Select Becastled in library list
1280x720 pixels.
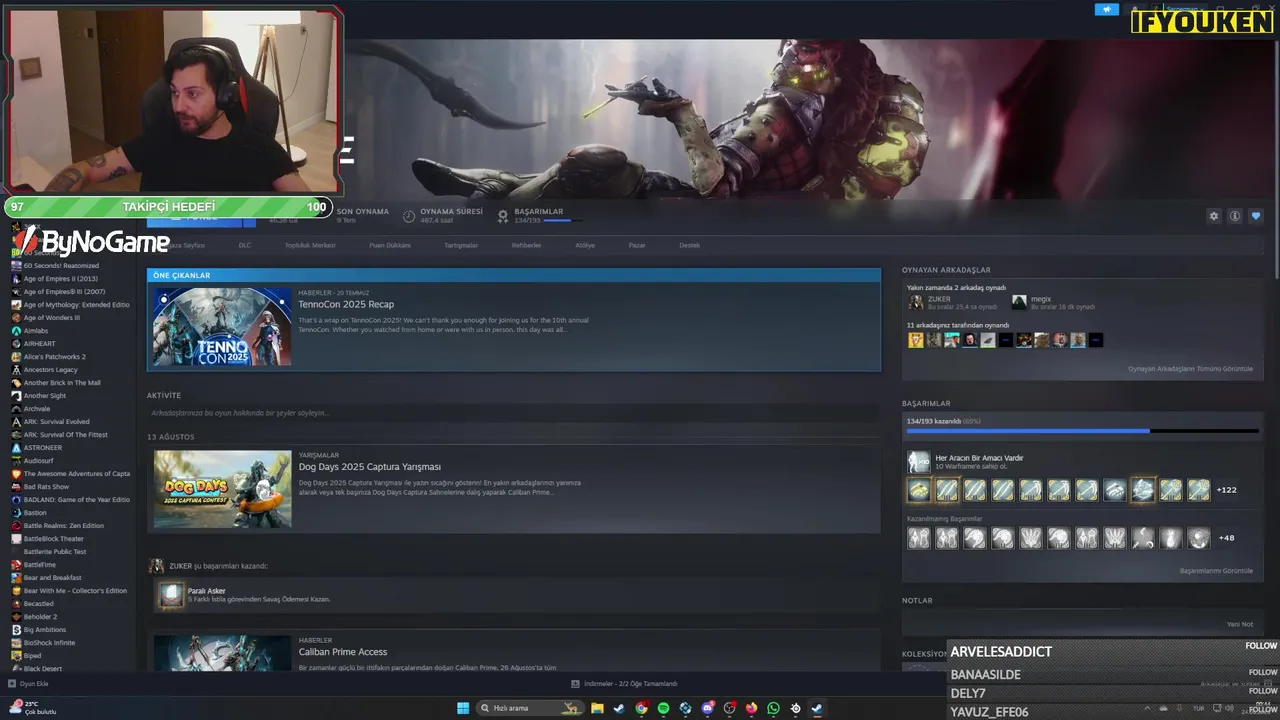coord(39,604)
